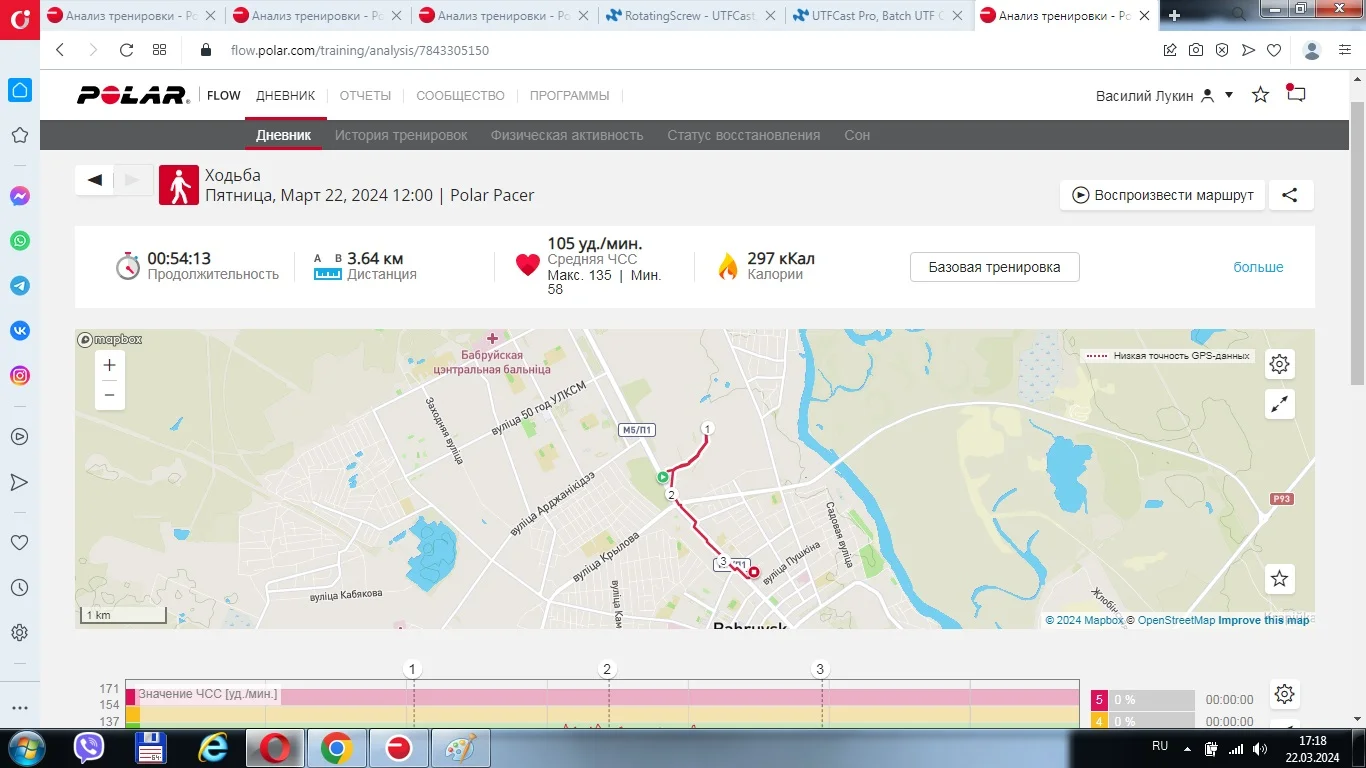Click the Базовая тренировка button

coord(995,267)
